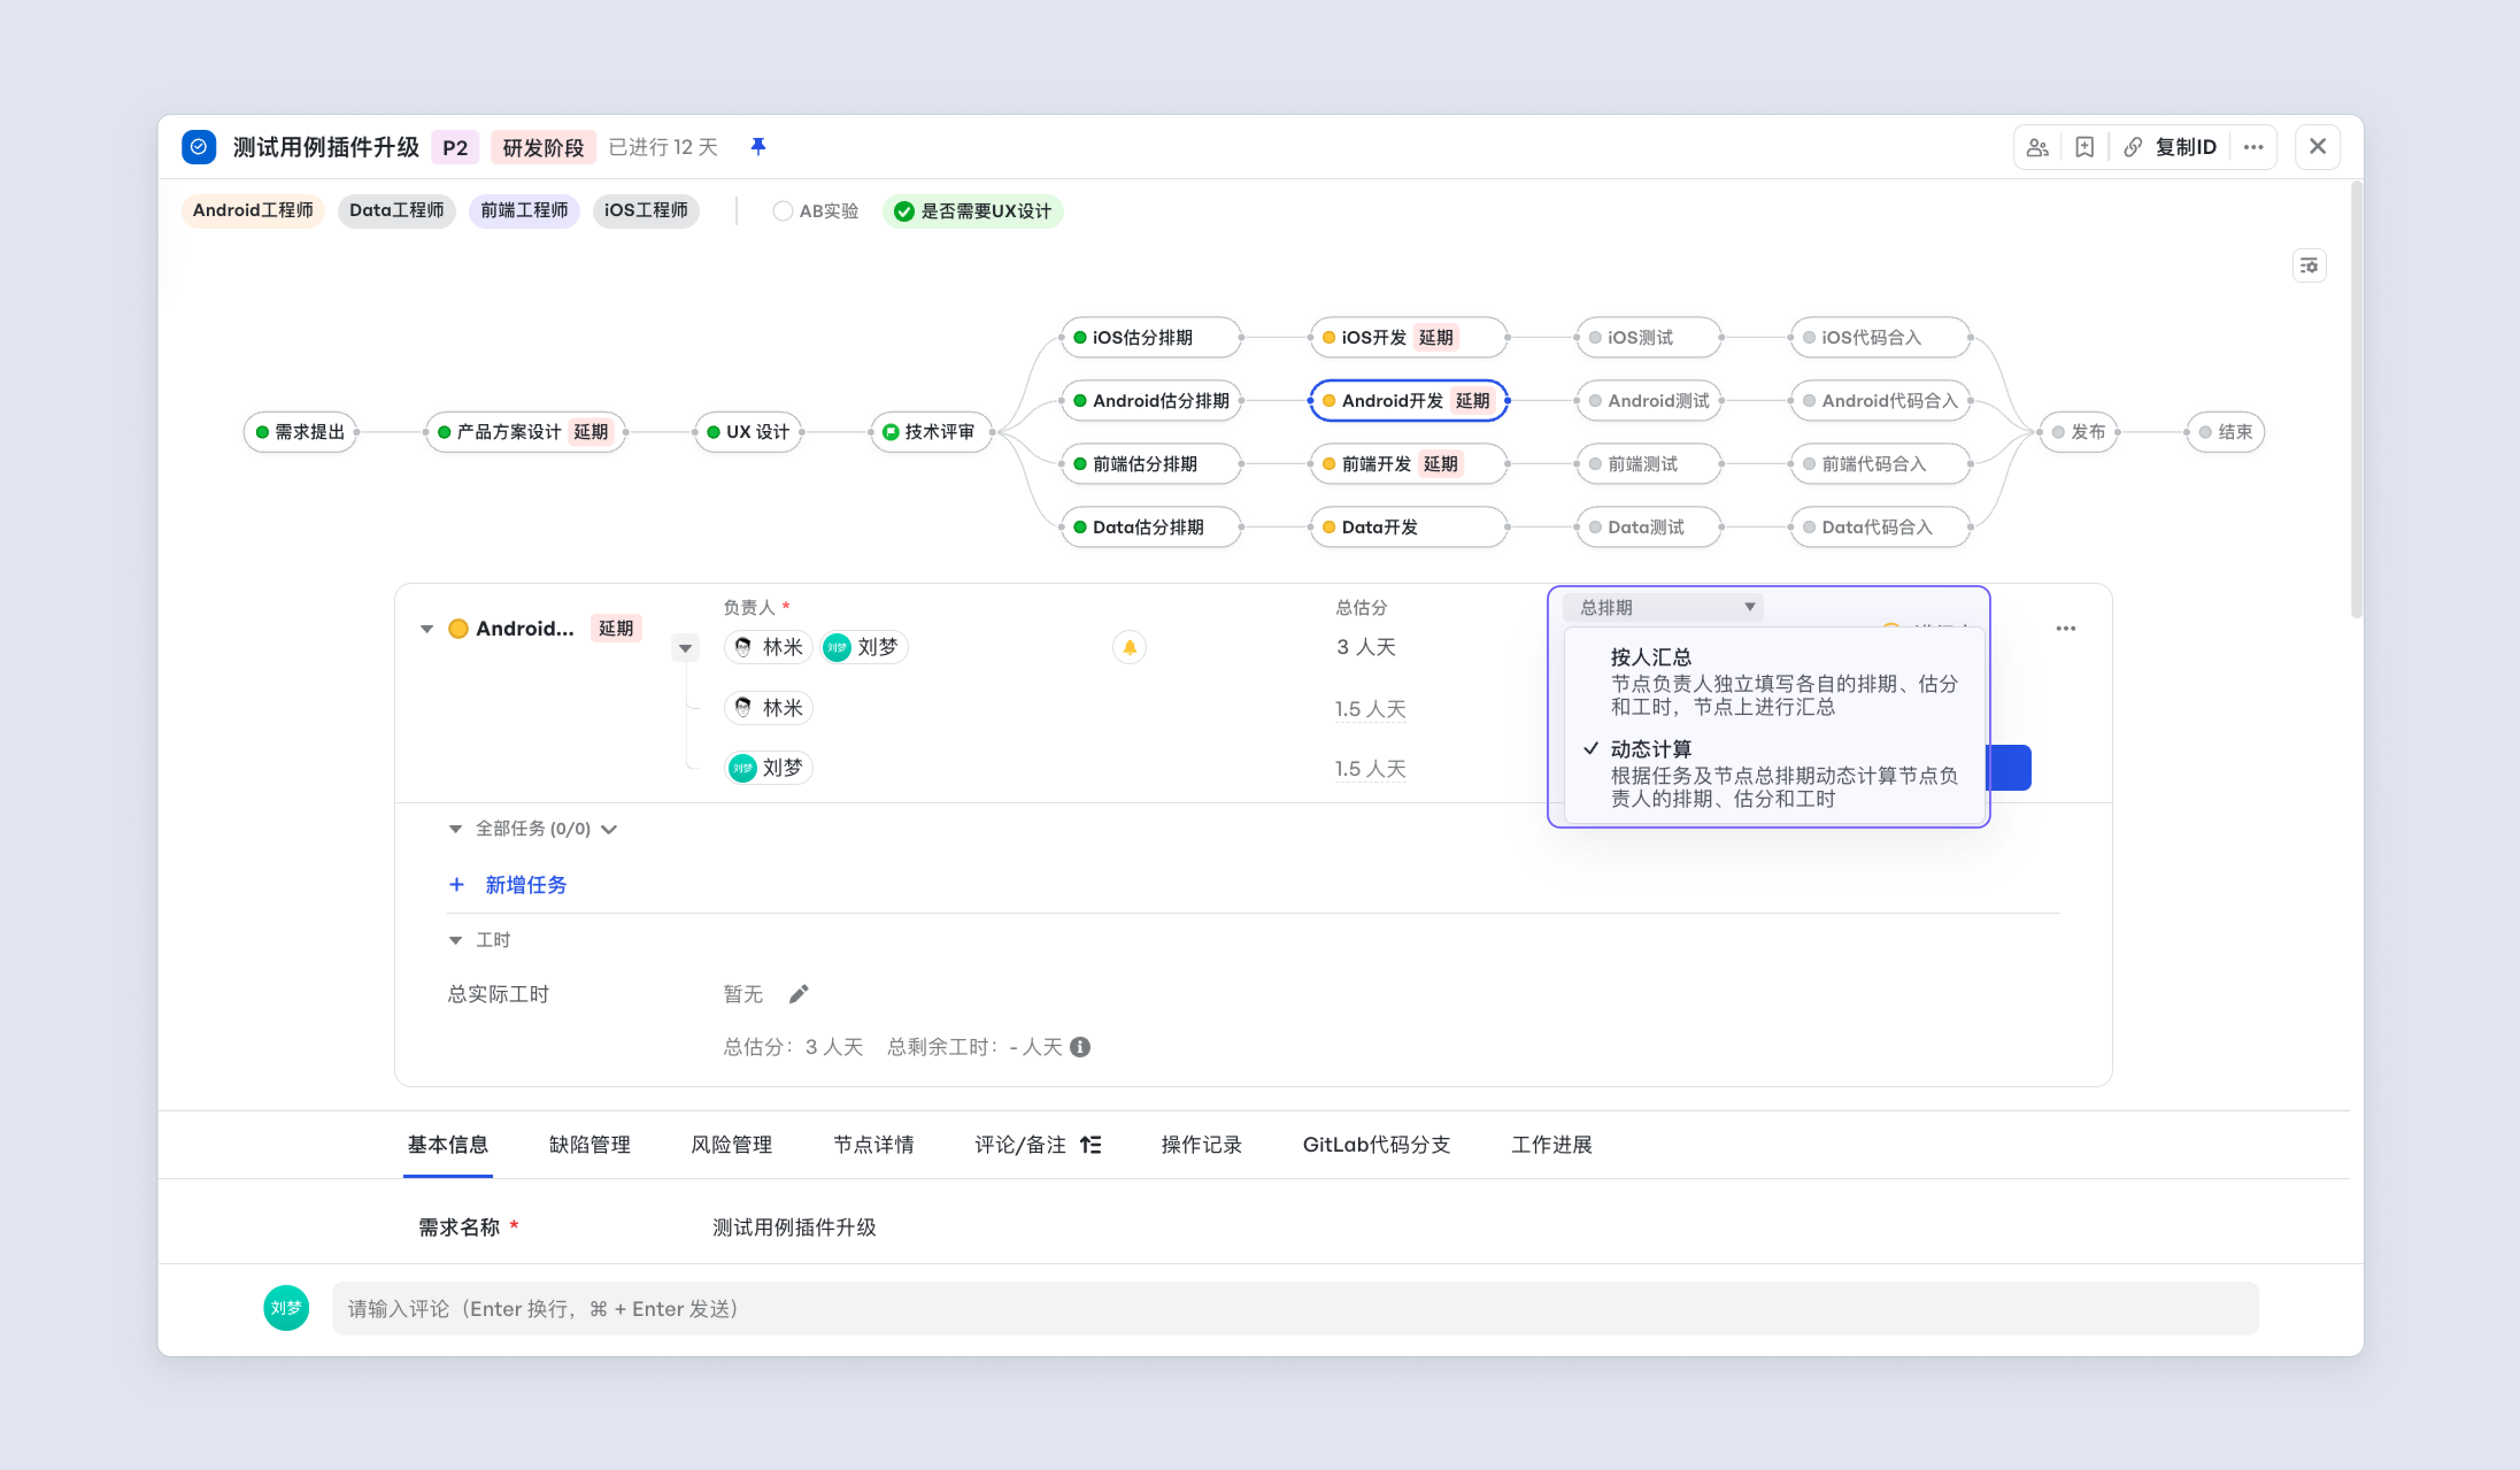This screenshot has height=1470, width=2520.
Task: Switch to 评论/备注 tab
Action: (1021, 1145)
